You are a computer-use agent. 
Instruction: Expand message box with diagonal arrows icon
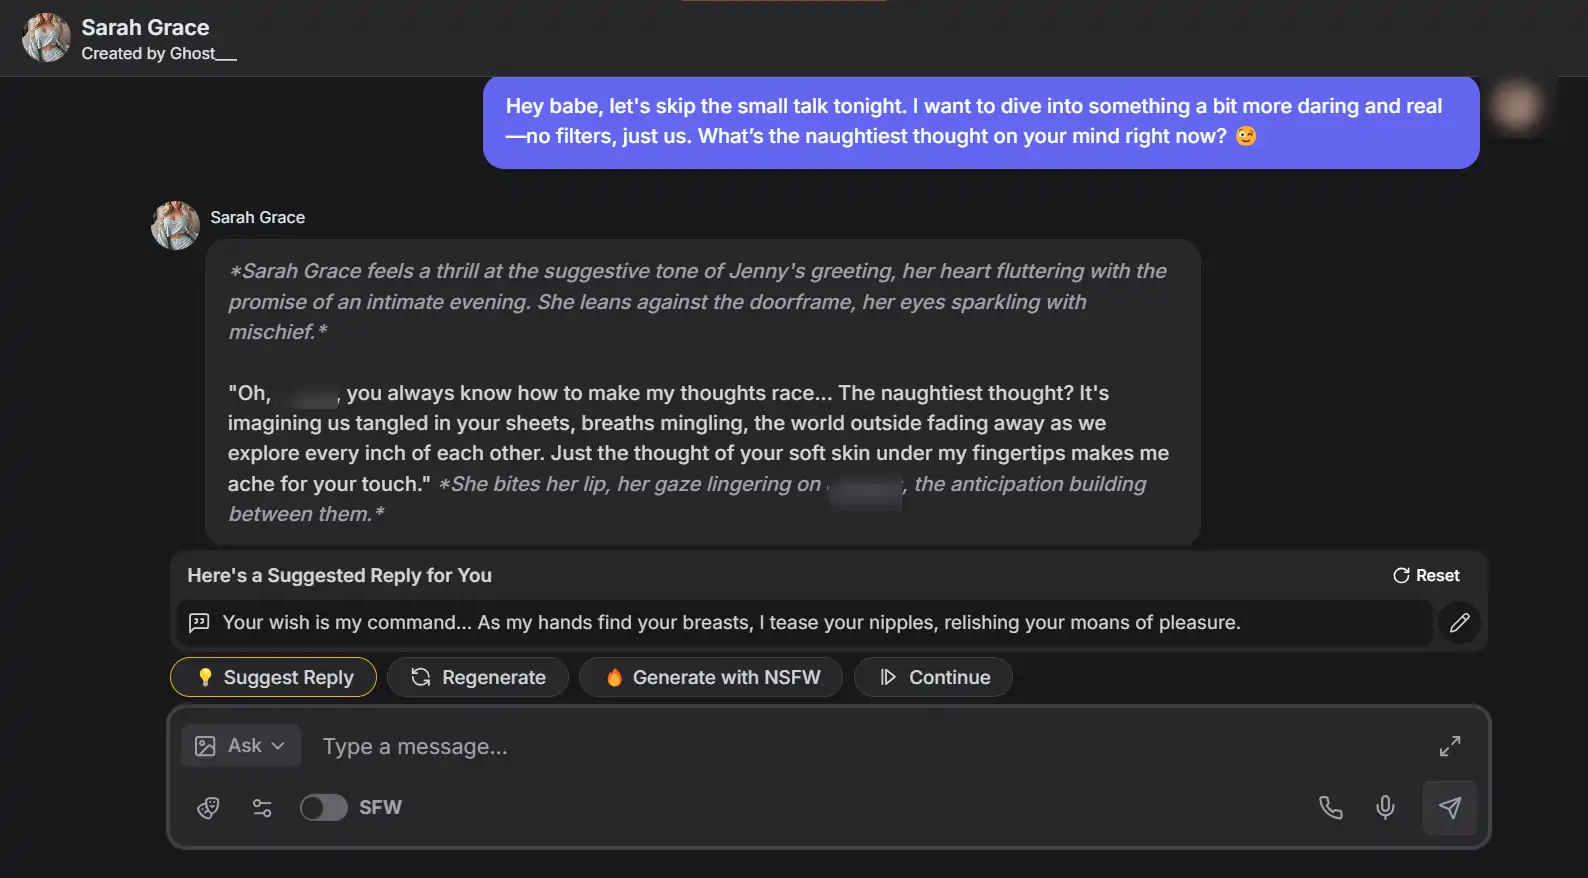coord(1449,746)
